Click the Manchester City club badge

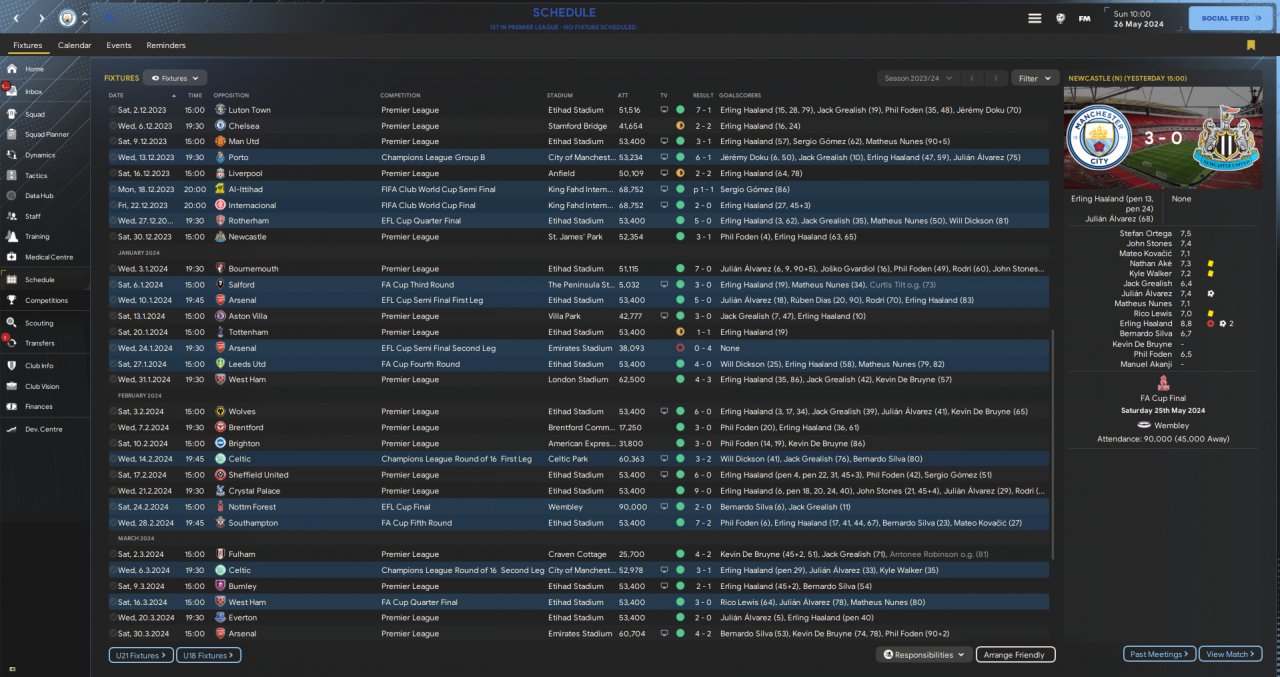(68, 18)
